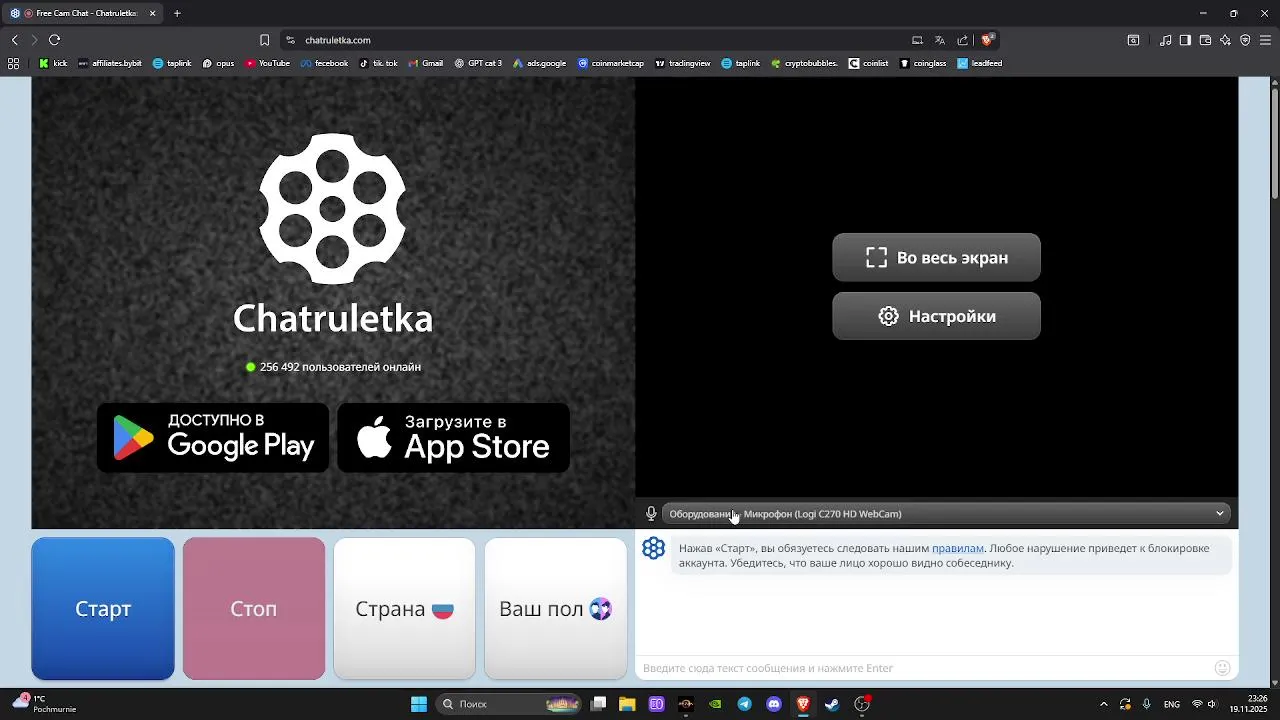1280x720 pixels.
Task: Open Discord from the taskbar
Action: (x=774, y=704)
